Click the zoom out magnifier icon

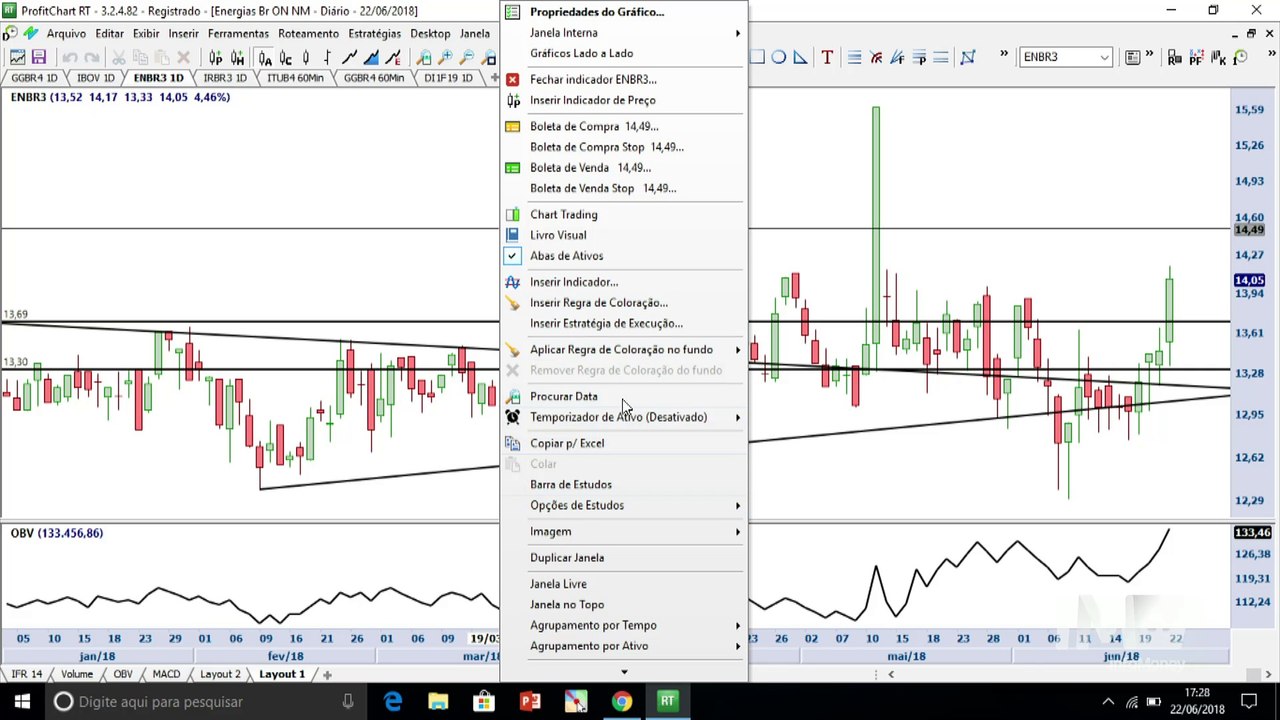(x=467, y=58)
